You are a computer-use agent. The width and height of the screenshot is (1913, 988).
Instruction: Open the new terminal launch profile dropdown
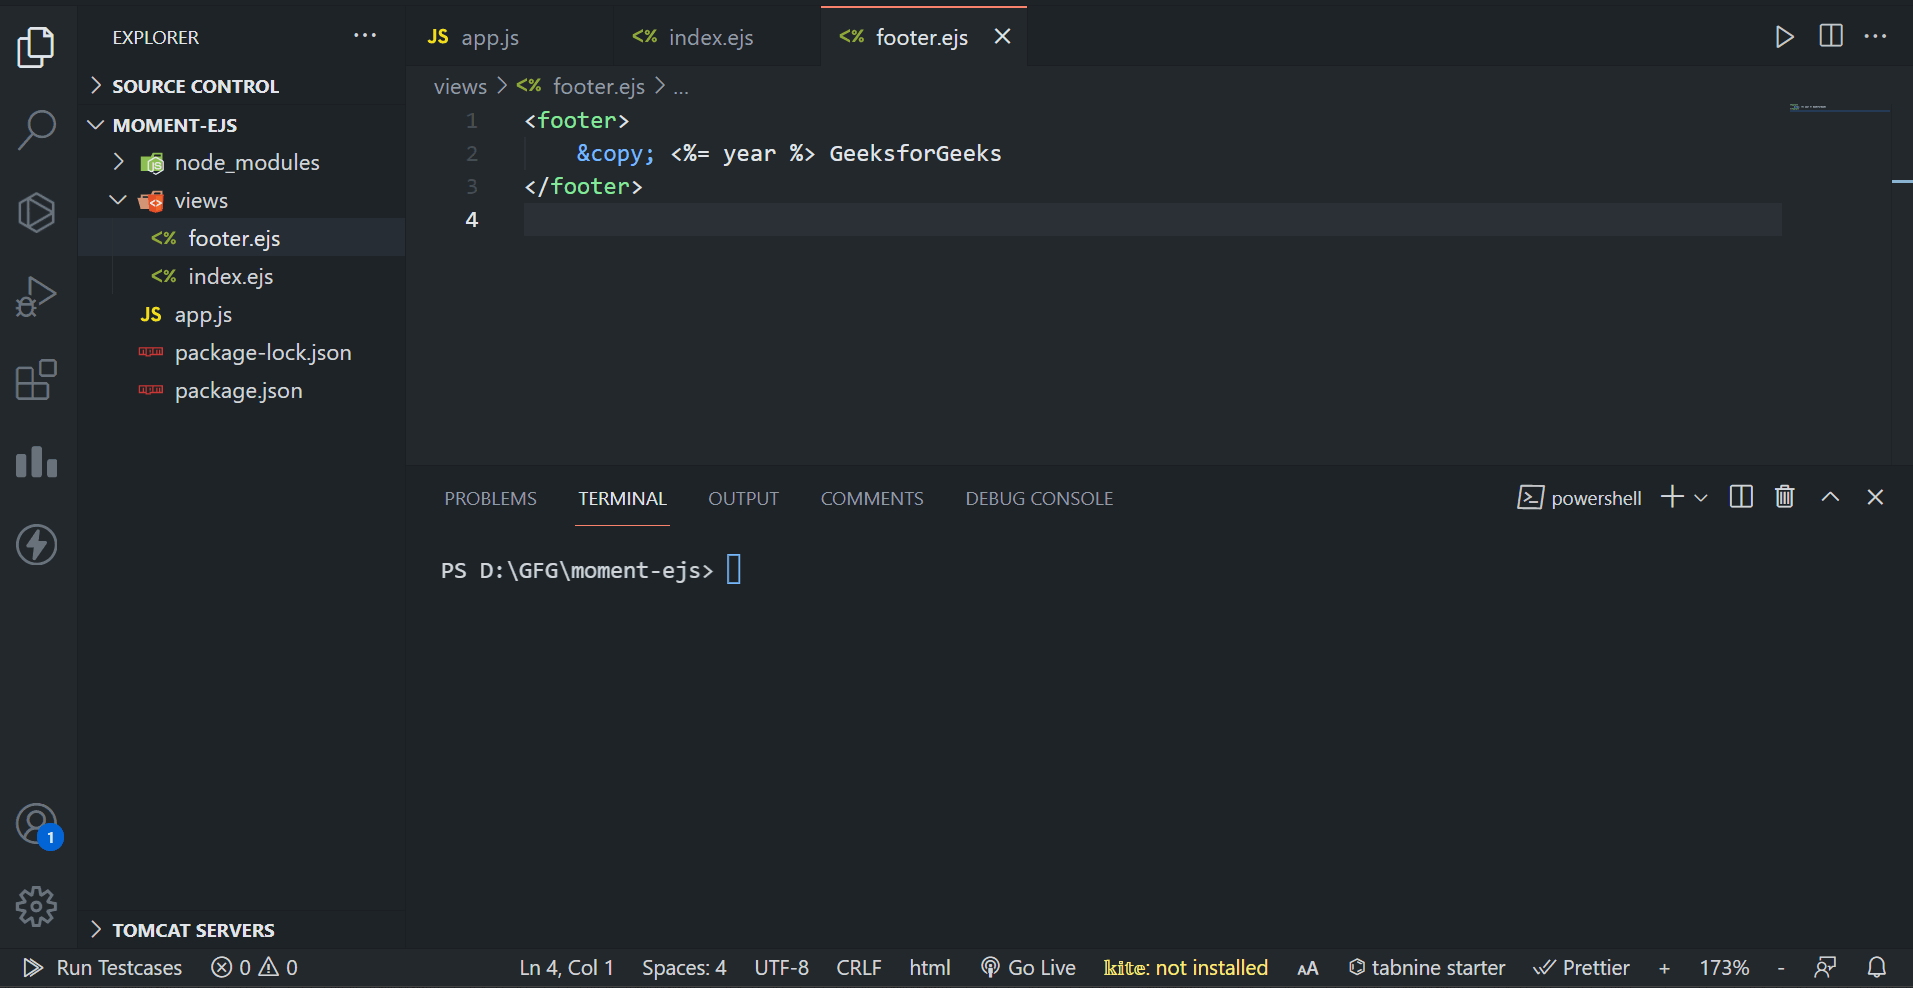(1701, 498)
